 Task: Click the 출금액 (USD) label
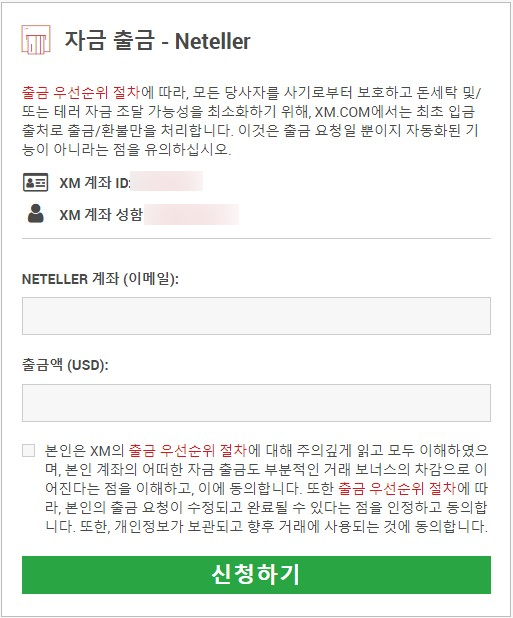[x=65, y=365]
